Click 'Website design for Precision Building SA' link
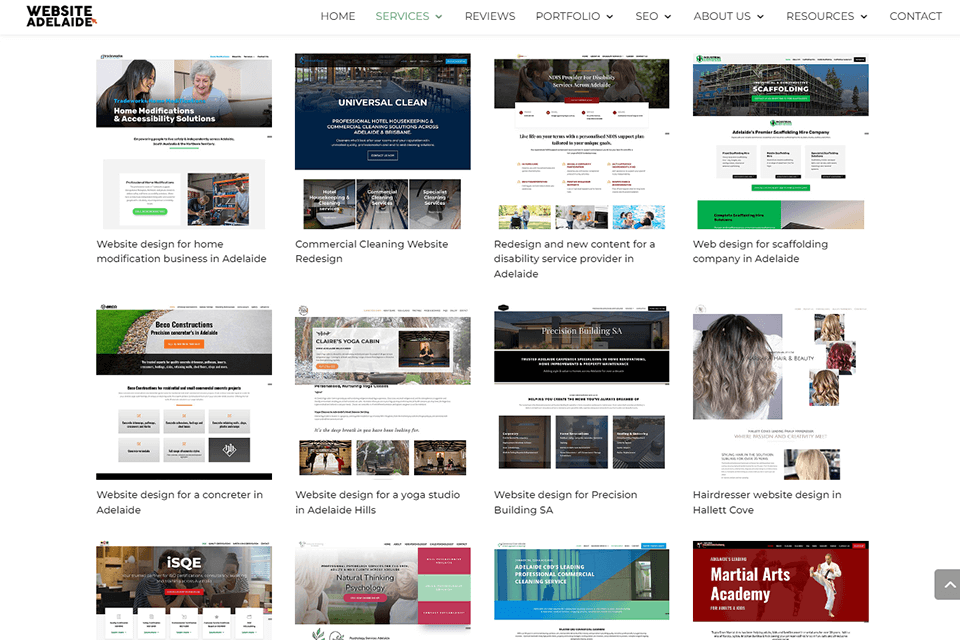Screen dimensions: 960x640 [566, 502]
